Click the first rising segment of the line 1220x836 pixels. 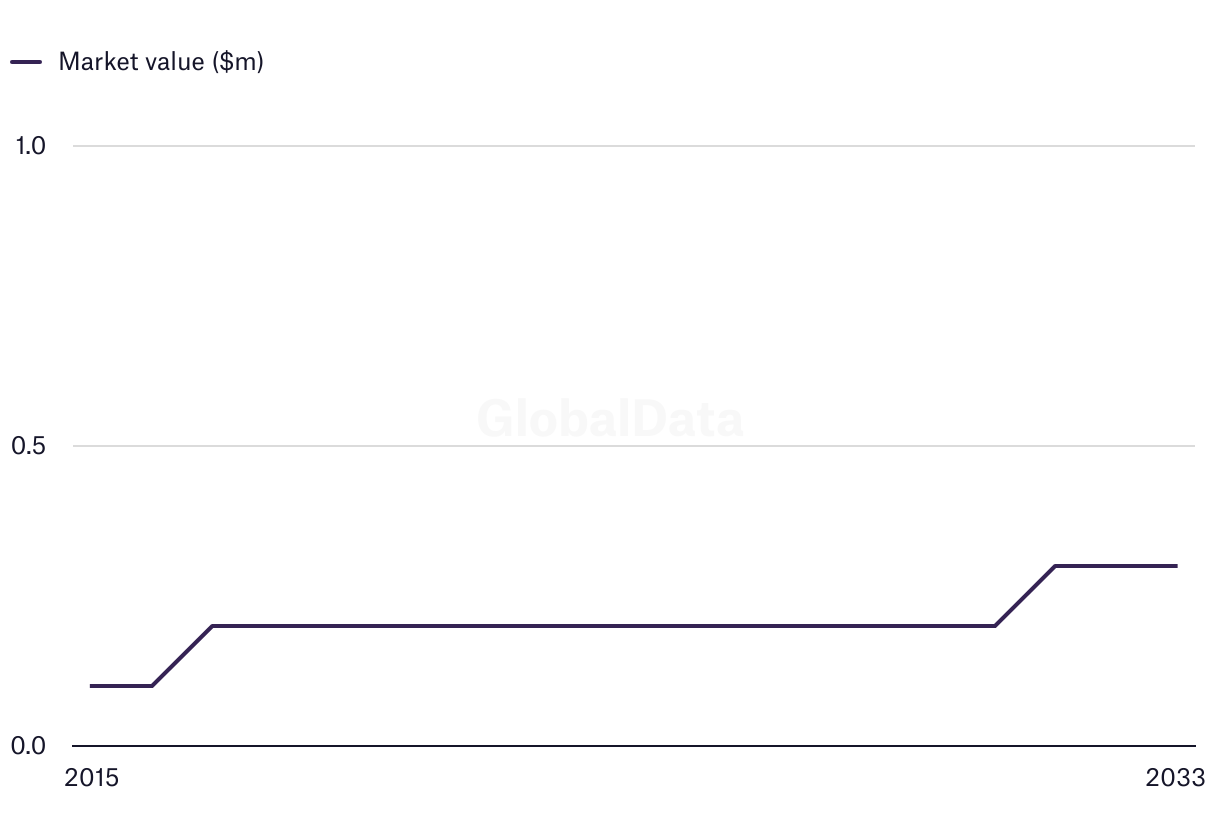pyautogui.click(x=182, y=656)
